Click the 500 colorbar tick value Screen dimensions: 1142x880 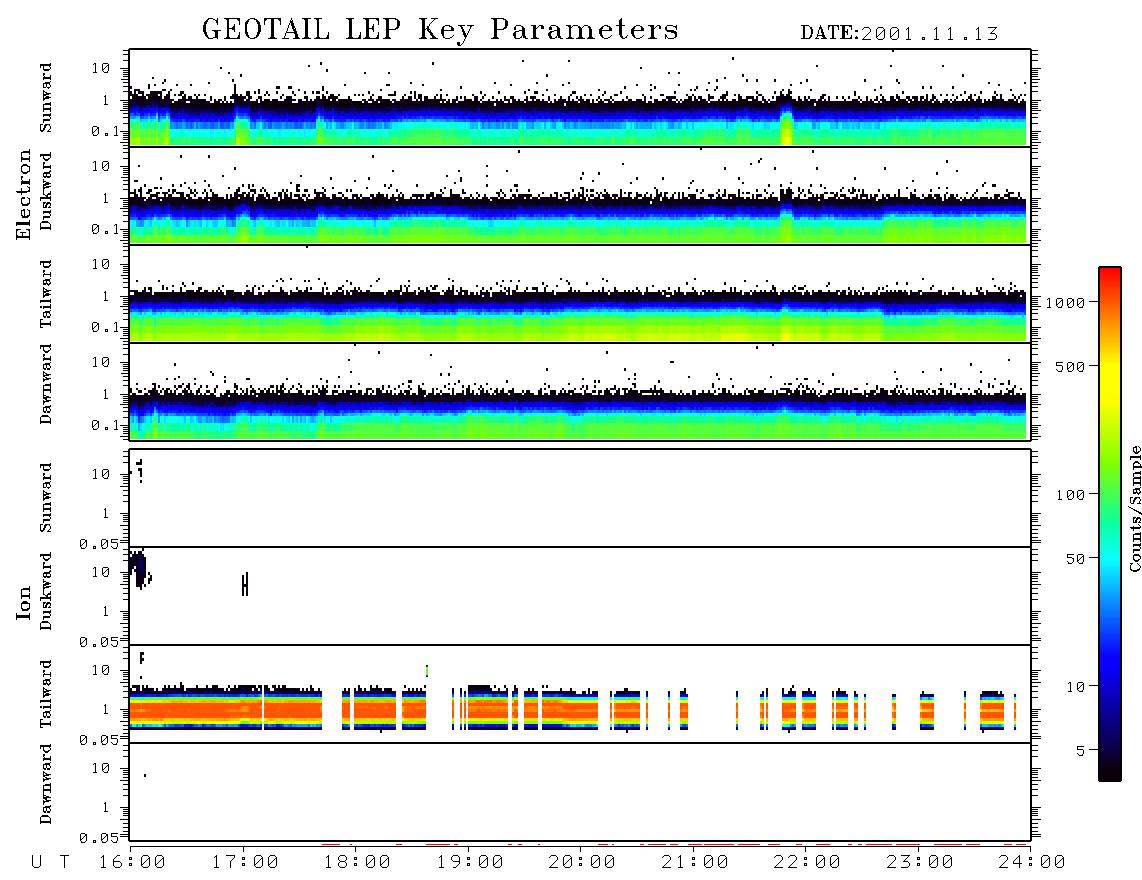pos(1070,366)
